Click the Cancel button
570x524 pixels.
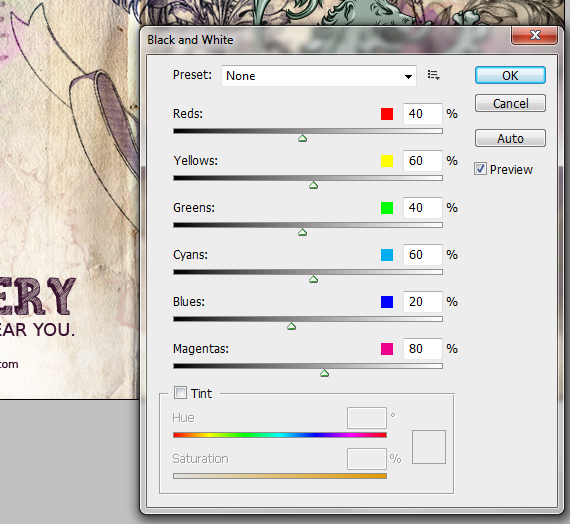pos(510,103)
